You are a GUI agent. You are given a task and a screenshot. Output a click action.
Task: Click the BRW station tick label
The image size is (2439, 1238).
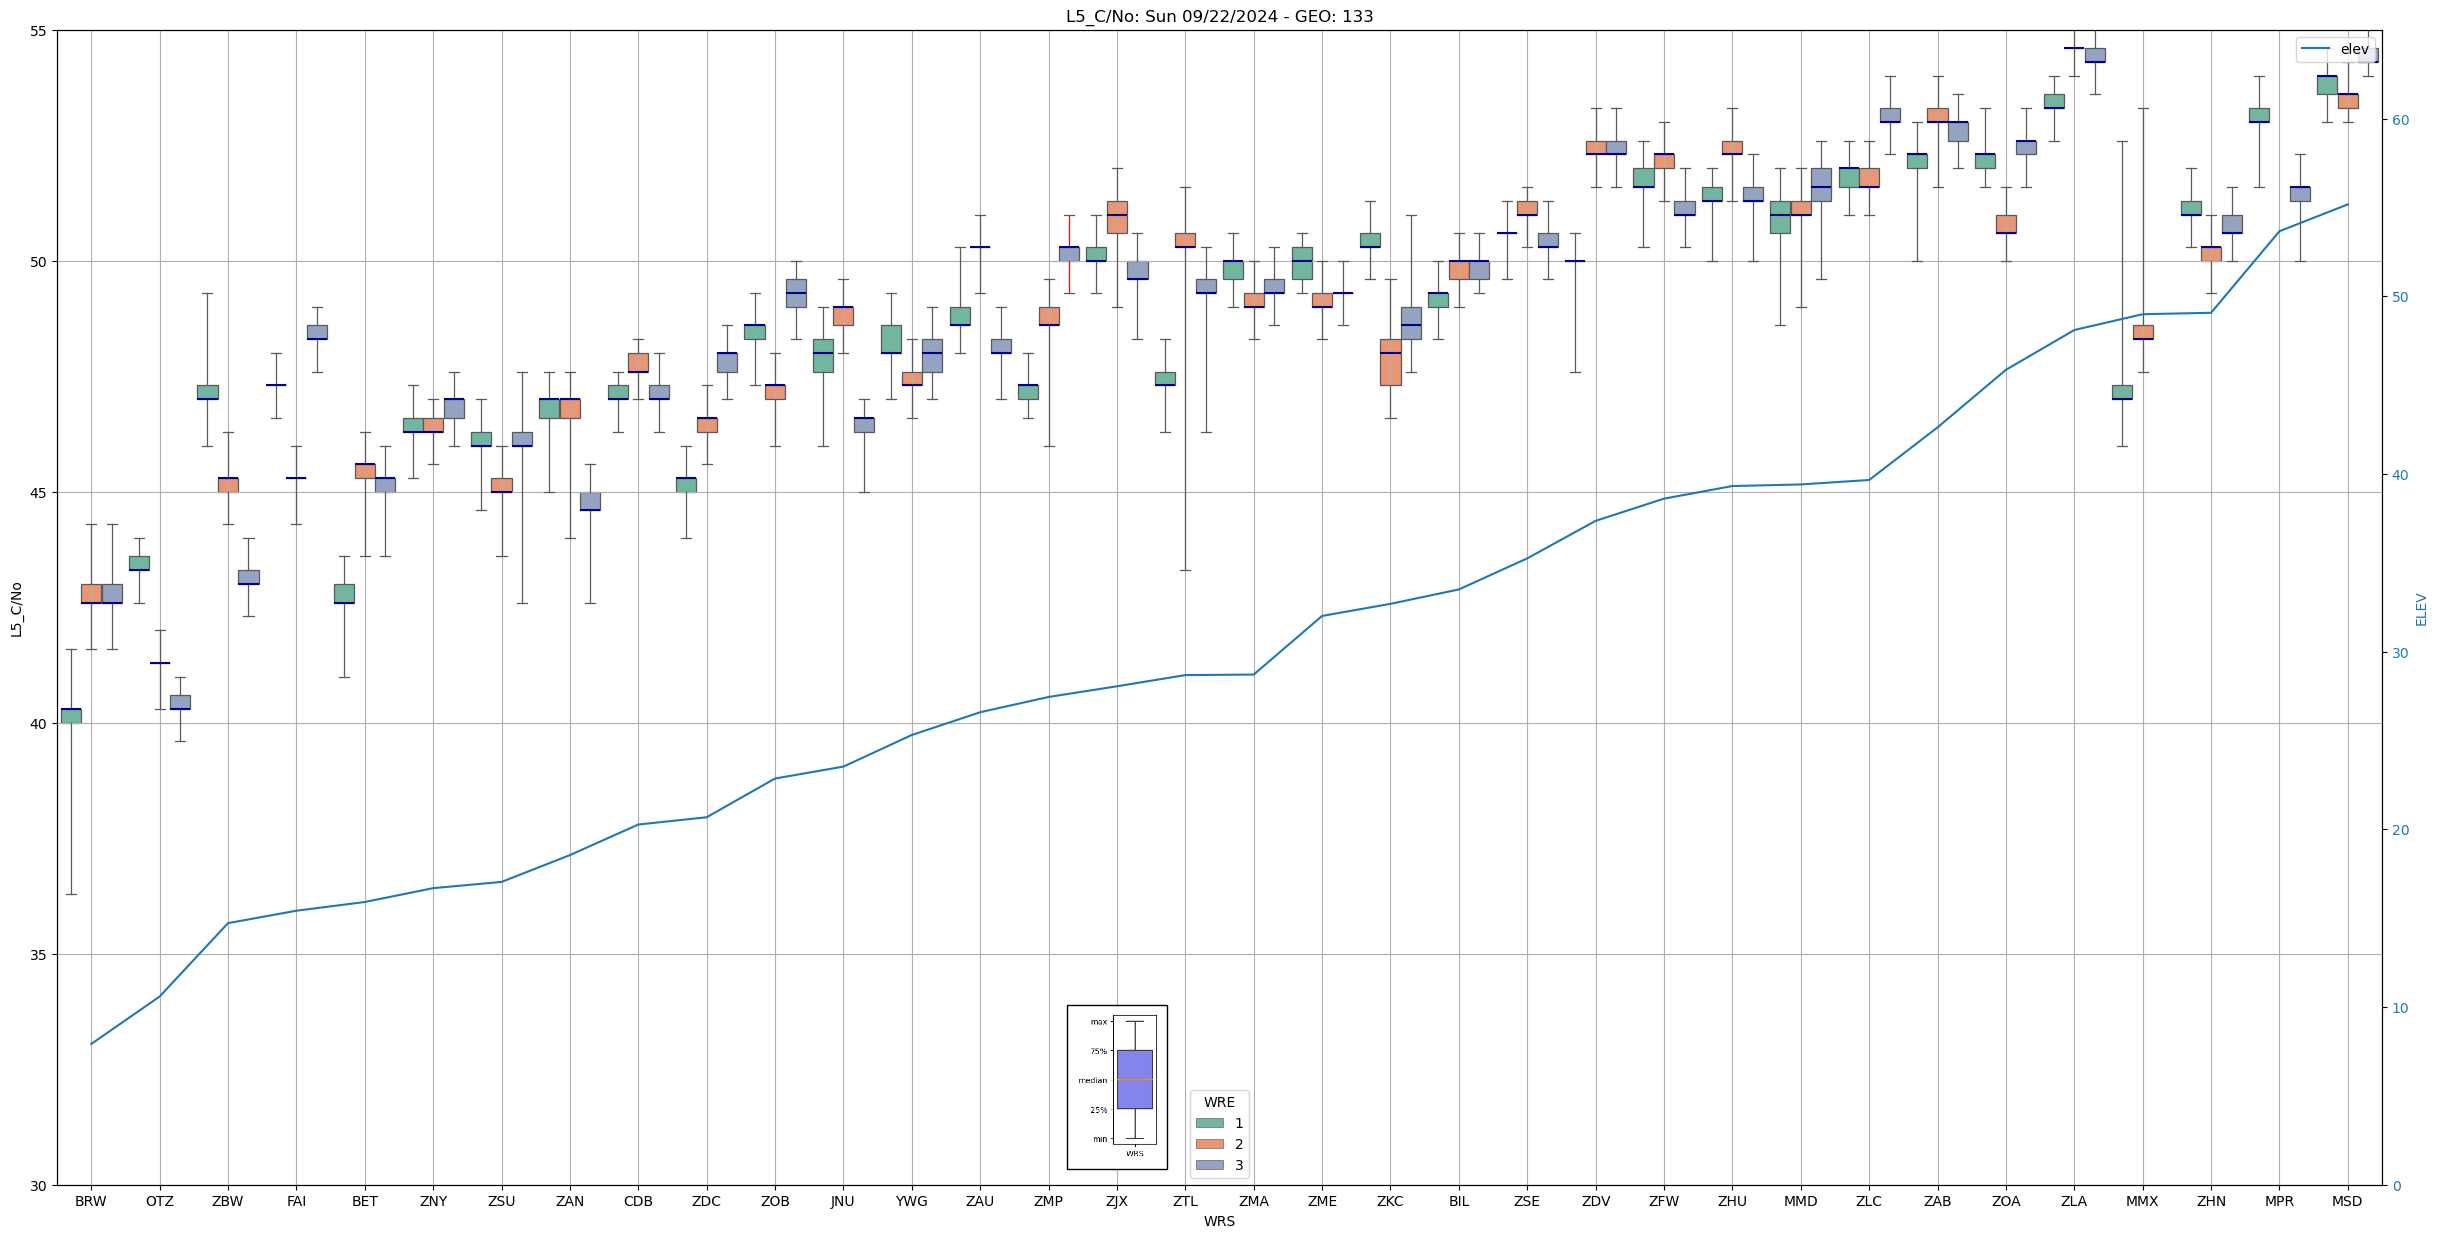(x=91, y=1202)
